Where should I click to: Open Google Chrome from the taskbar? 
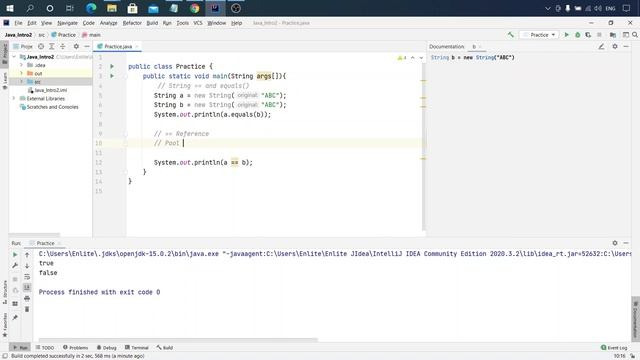tap(195, 8)
